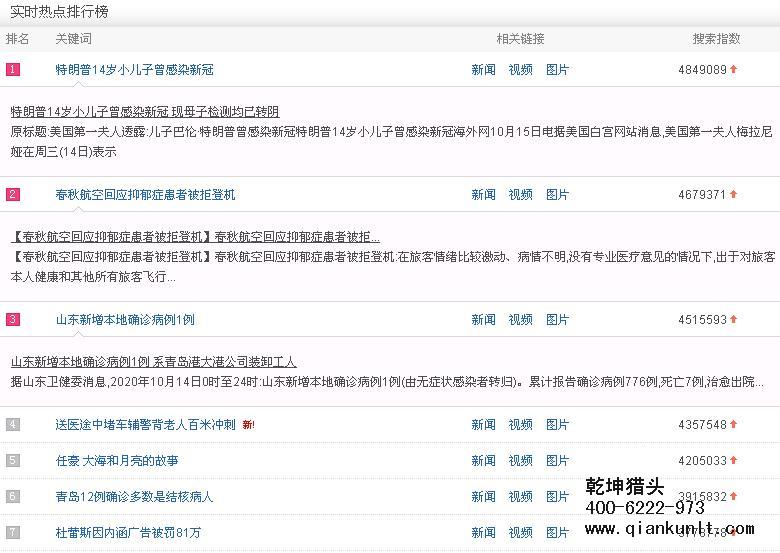
Task: Open 新闻 link for 山东新增本地确诊病例1例
Action: (483, 320)
